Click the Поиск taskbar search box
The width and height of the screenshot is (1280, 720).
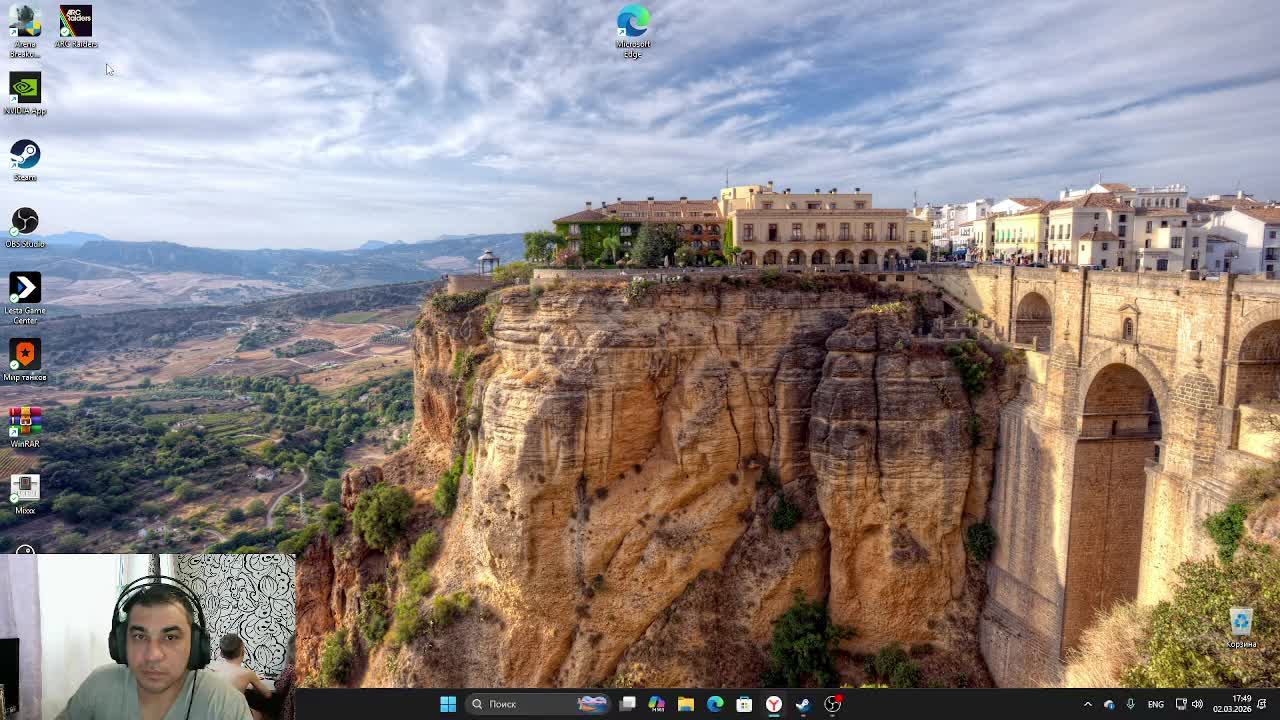540,704
